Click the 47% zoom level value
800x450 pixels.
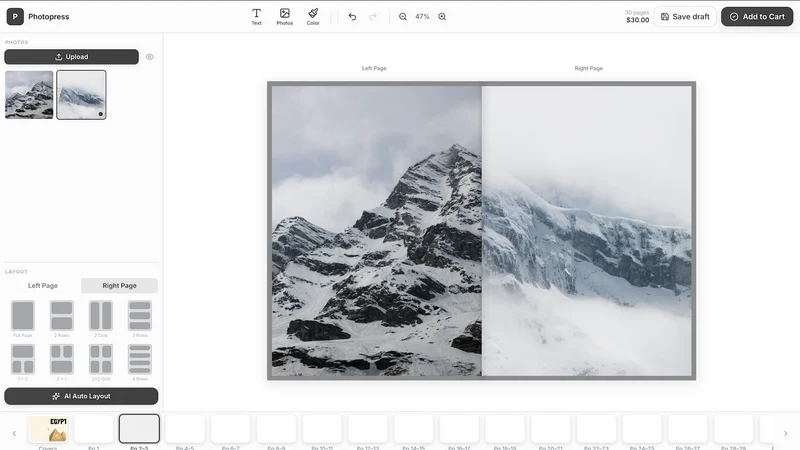(422, 17)
